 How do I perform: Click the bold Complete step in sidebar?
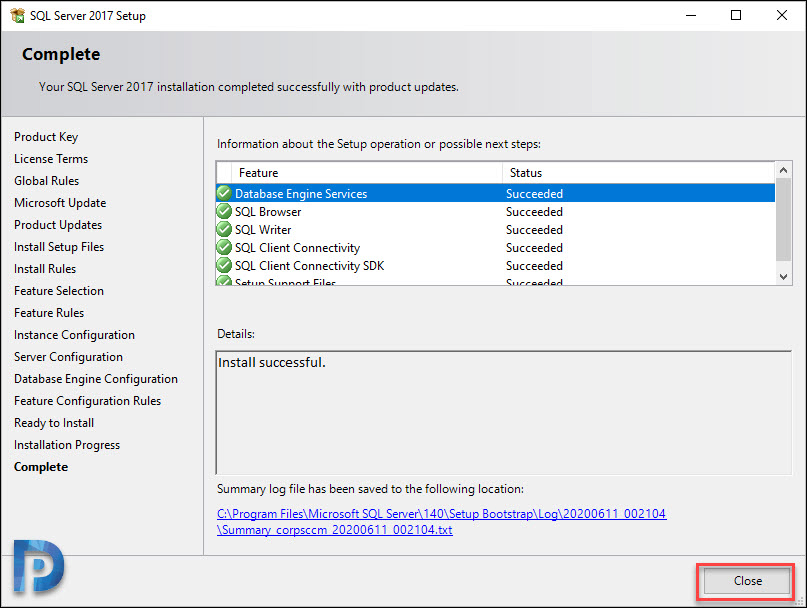pos(41,467)
